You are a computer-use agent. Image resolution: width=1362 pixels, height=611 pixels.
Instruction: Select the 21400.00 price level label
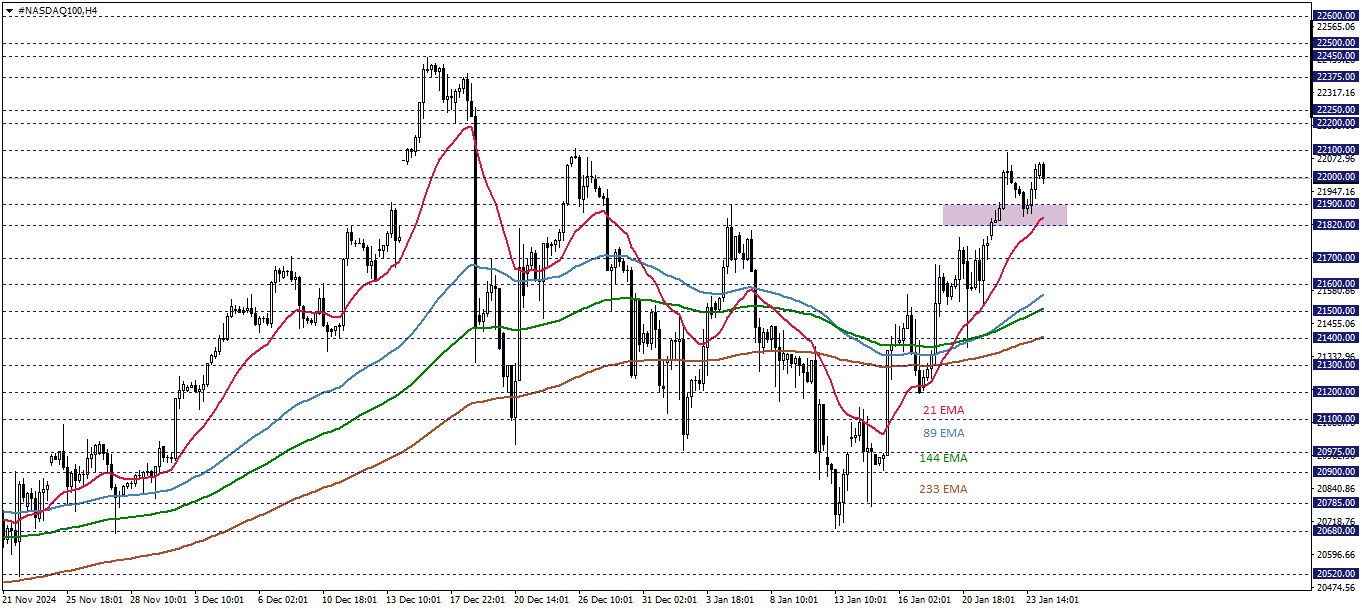click(x=1336, y=338)
